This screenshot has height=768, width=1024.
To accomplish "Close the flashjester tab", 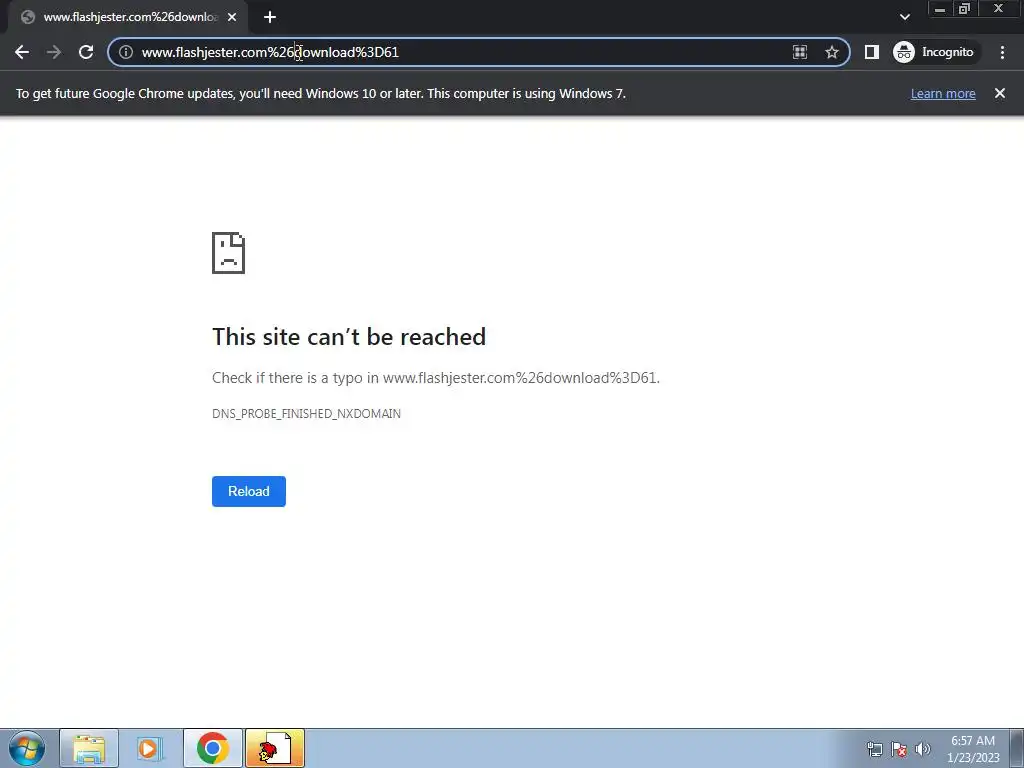I will tap(232, 17).
